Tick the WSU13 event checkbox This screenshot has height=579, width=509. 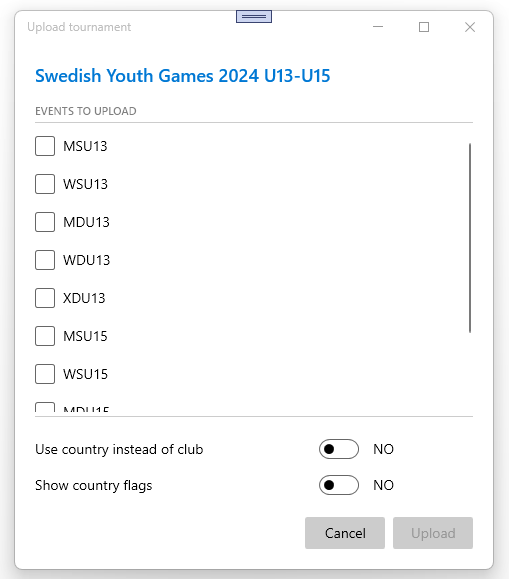(45, 184)
